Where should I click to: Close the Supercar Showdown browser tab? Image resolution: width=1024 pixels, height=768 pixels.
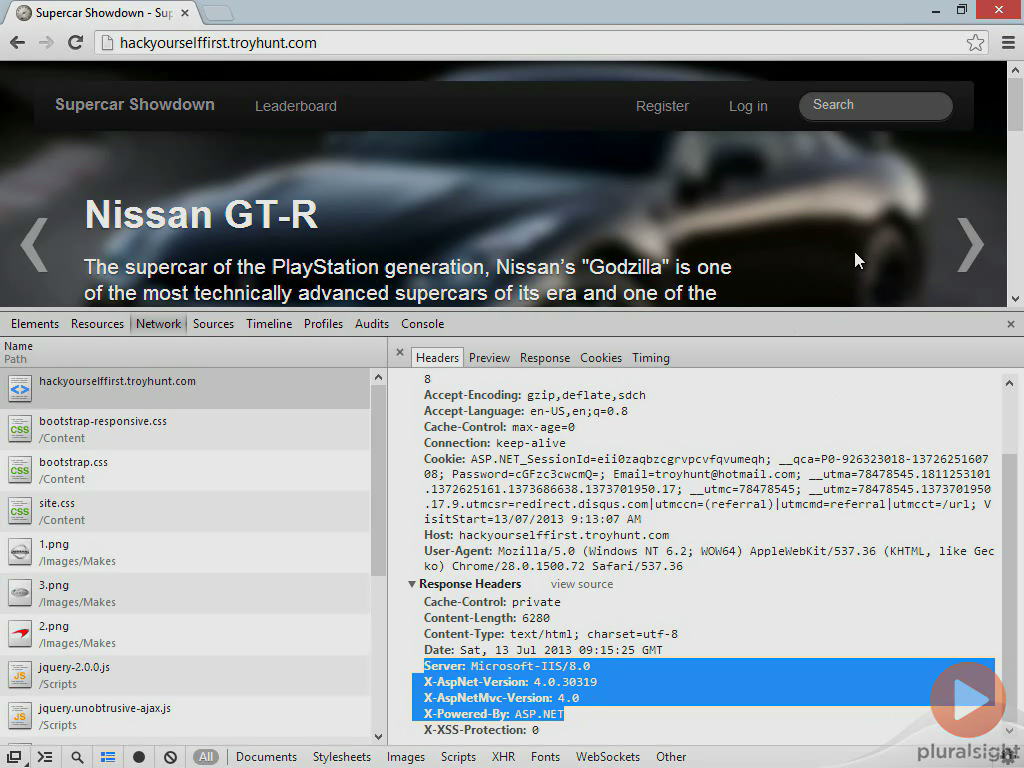(x=185, y=13)
